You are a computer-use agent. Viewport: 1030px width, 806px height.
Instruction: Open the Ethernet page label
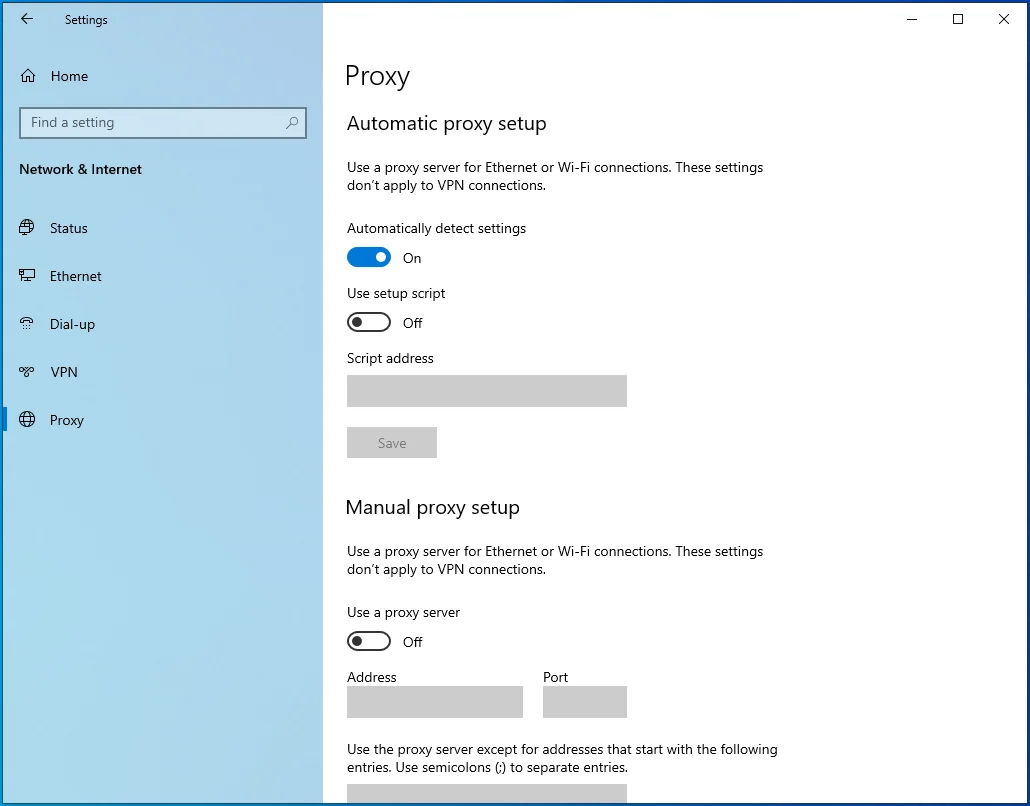(76, 277)
